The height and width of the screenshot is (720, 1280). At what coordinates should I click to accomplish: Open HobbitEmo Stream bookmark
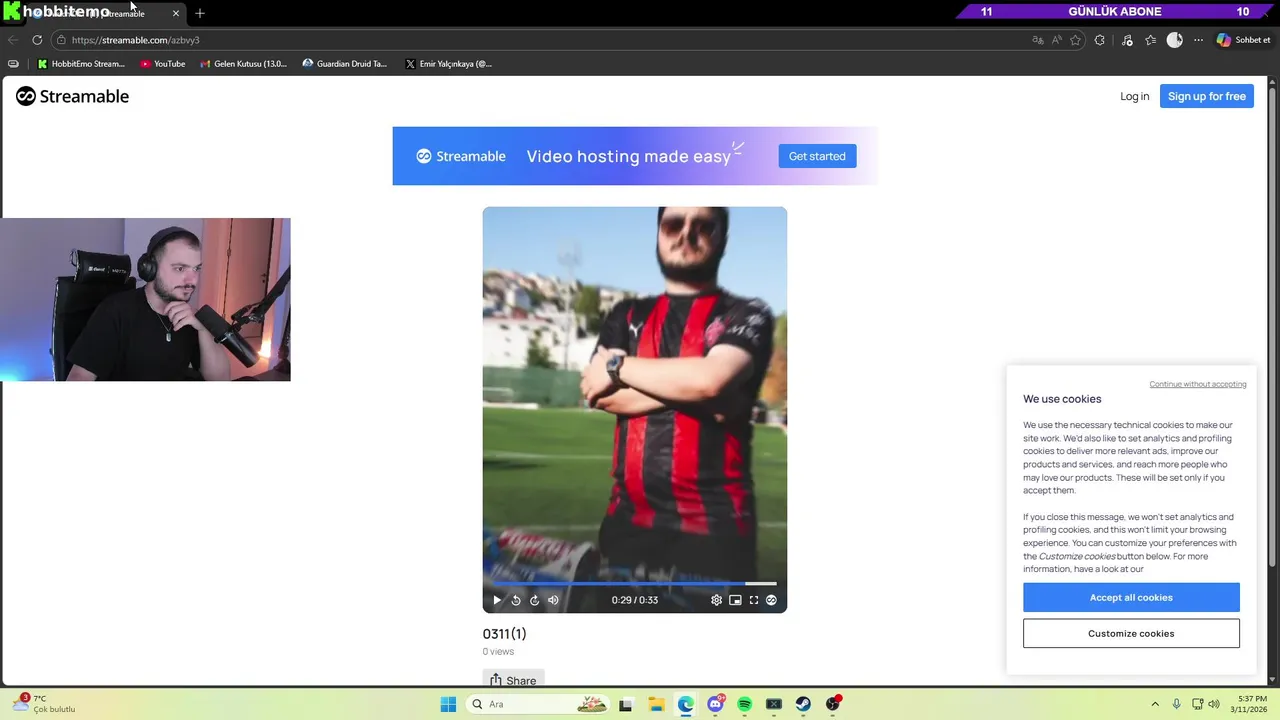(x=81, y=64)
